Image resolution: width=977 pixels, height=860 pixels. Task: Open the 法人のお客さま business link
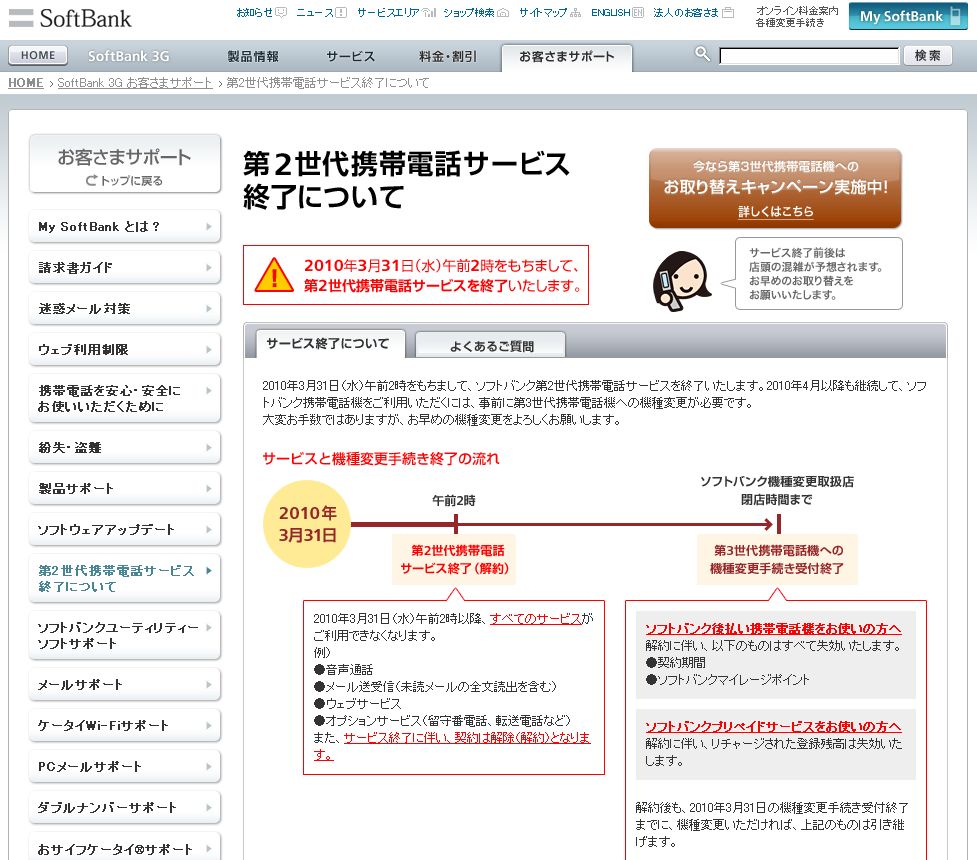[693, 12]
